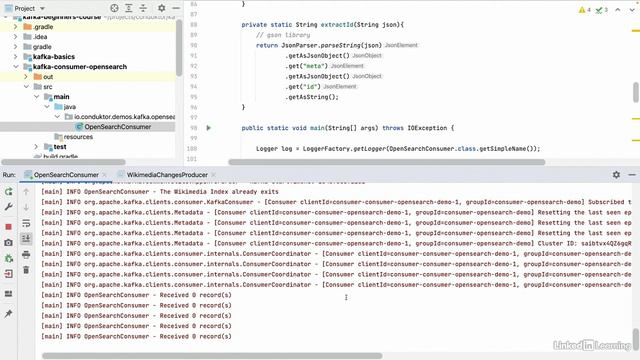
Task: Open the layout icon in the Run toolbar
Action: (9, 293)
